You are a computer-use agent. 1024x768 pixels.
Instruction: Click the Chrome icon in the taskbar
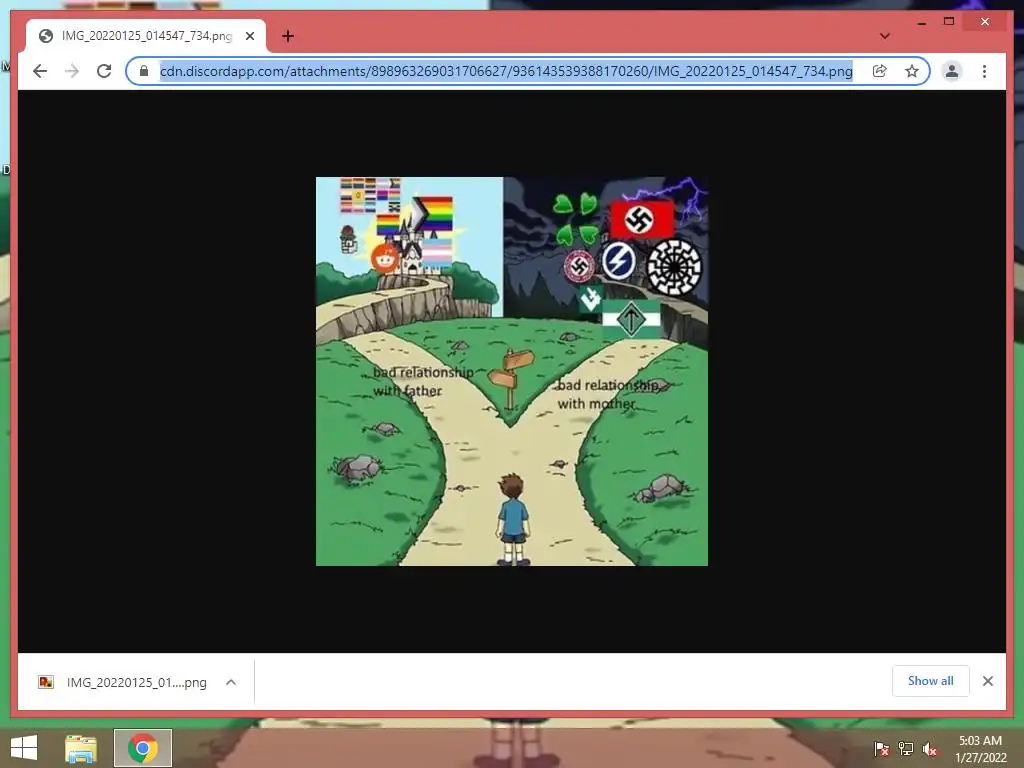pos(143,748)
